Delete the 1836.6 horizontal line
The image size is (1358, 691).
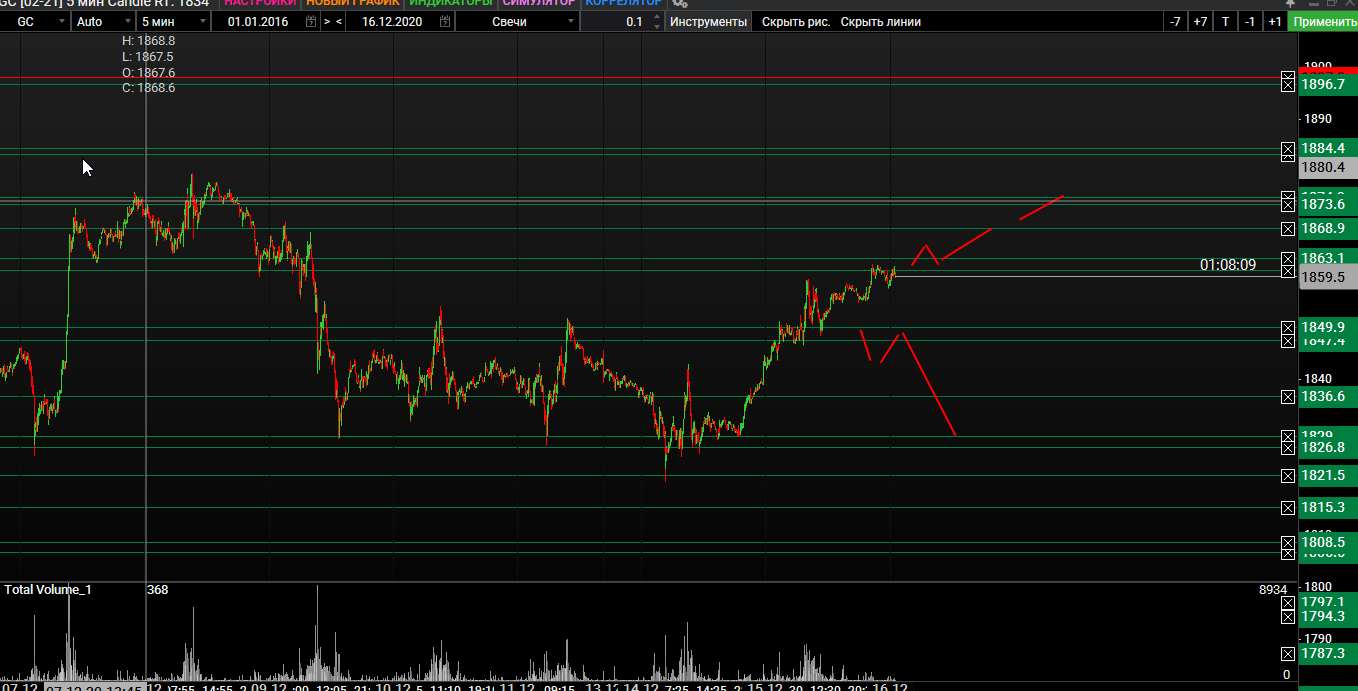tap(1288, 397)
